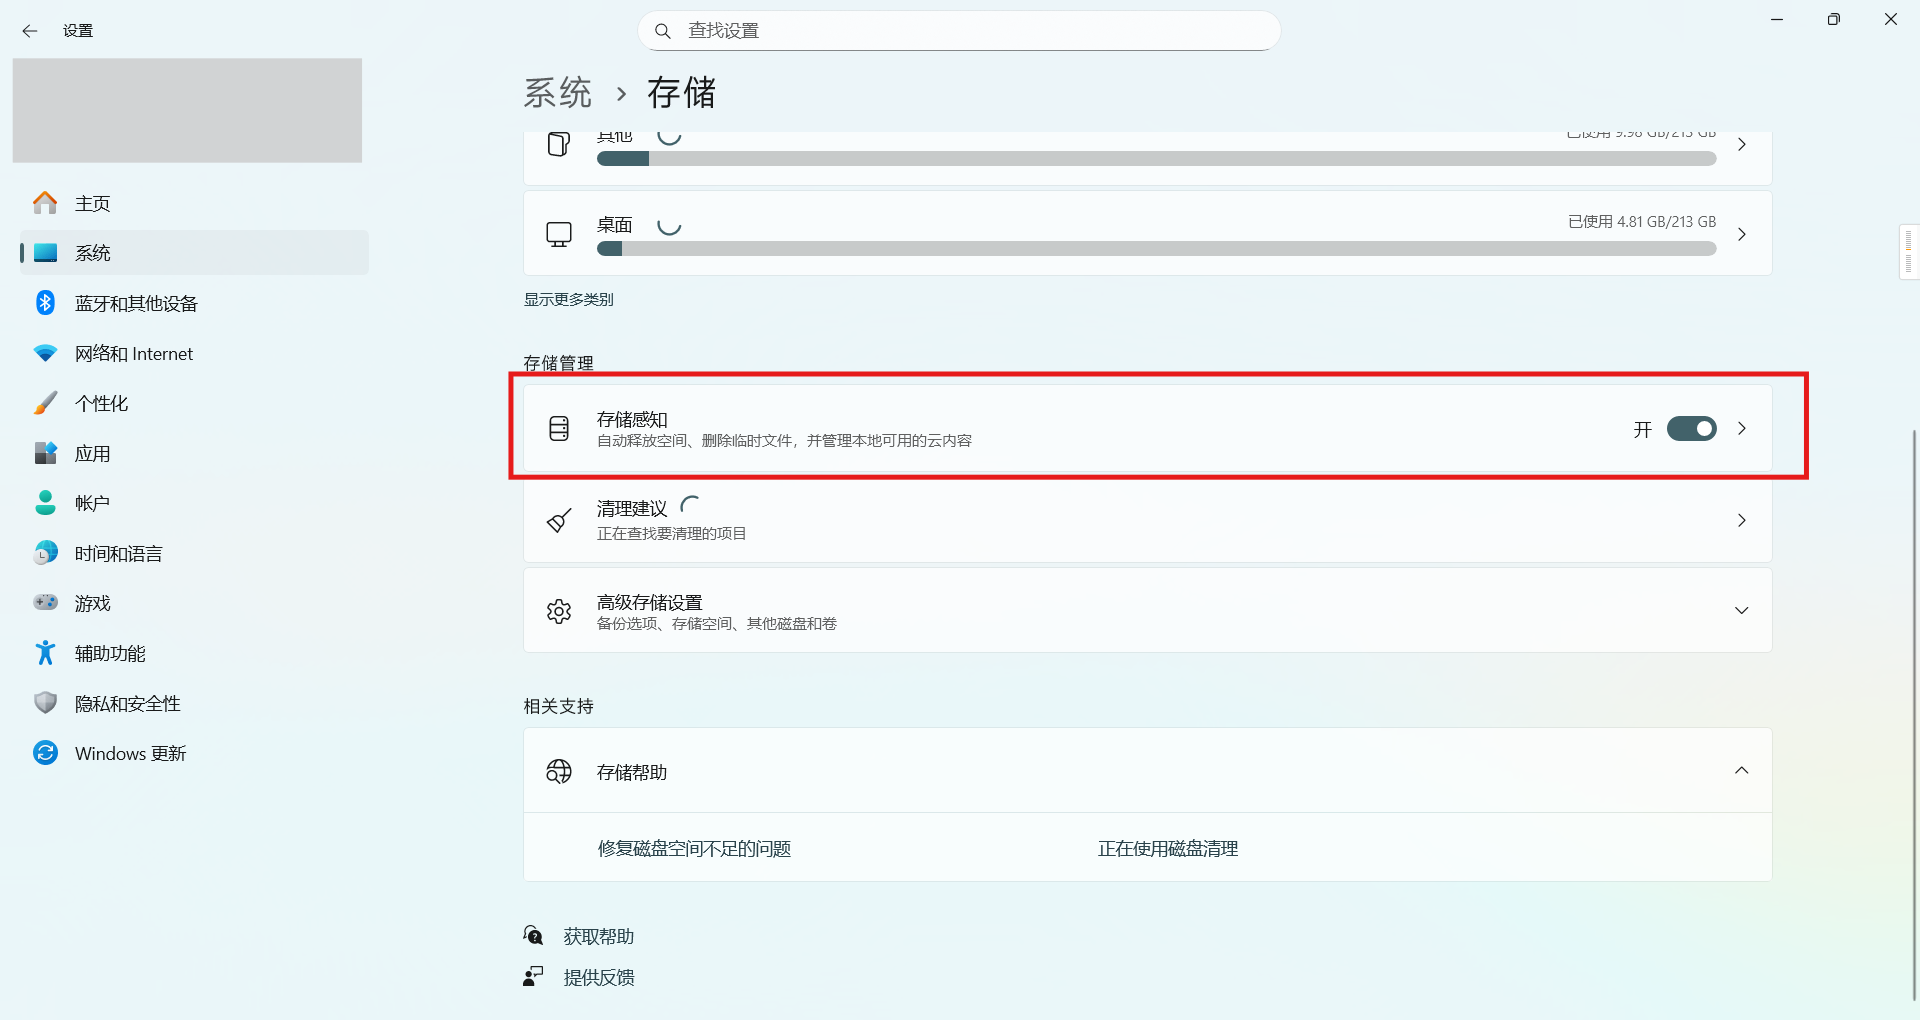
Task: Open Privacy and Security settings
Action: pyautogui.click(x=126, y=702)
